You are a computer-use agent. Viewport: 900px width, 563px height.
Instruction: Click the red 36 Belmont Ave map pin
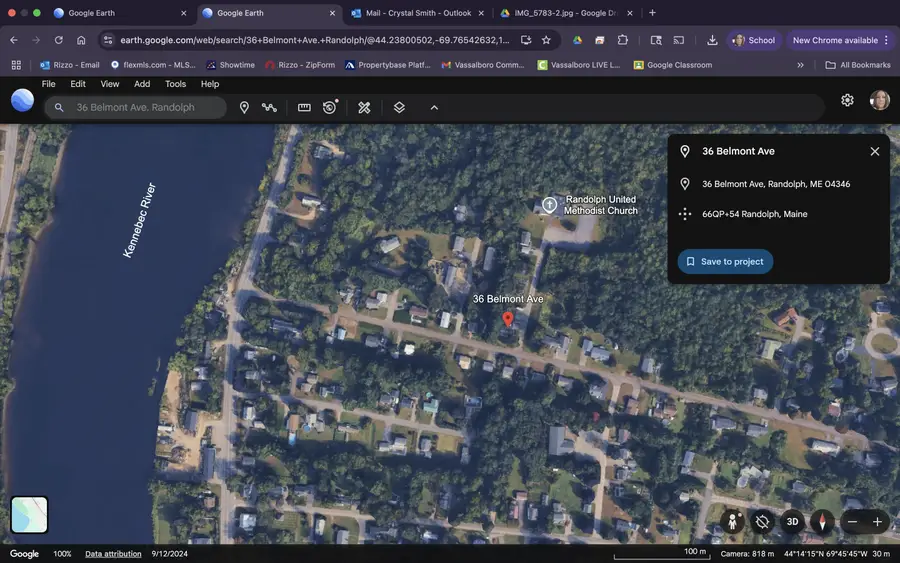coord(507,319)
